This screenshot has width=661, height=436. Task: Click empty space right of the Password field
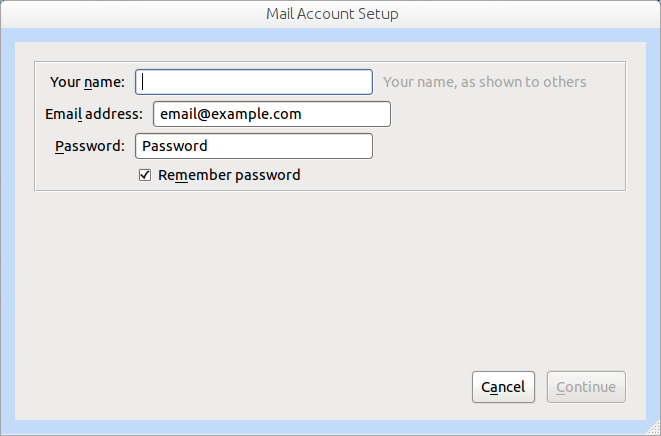497,146
